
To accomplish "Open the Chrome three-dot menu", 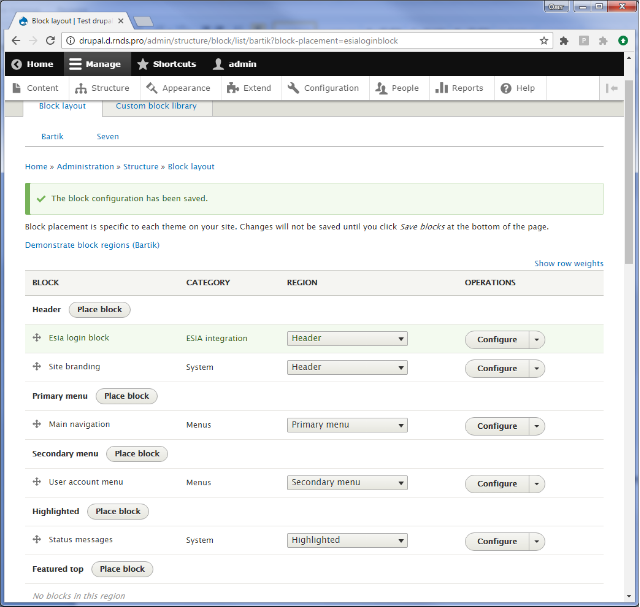I will 624,41.
